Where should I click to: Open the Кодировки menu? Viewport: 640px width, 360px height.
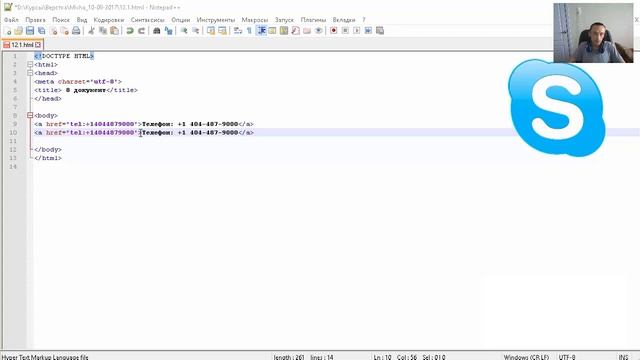pyautogui.click(x=109, y=20)
